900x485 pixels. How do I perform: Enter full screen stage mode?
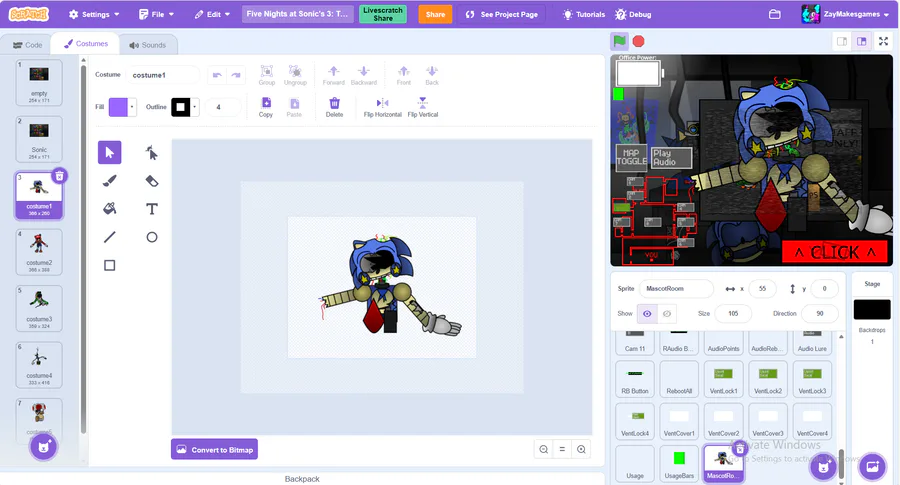[883, 41]
